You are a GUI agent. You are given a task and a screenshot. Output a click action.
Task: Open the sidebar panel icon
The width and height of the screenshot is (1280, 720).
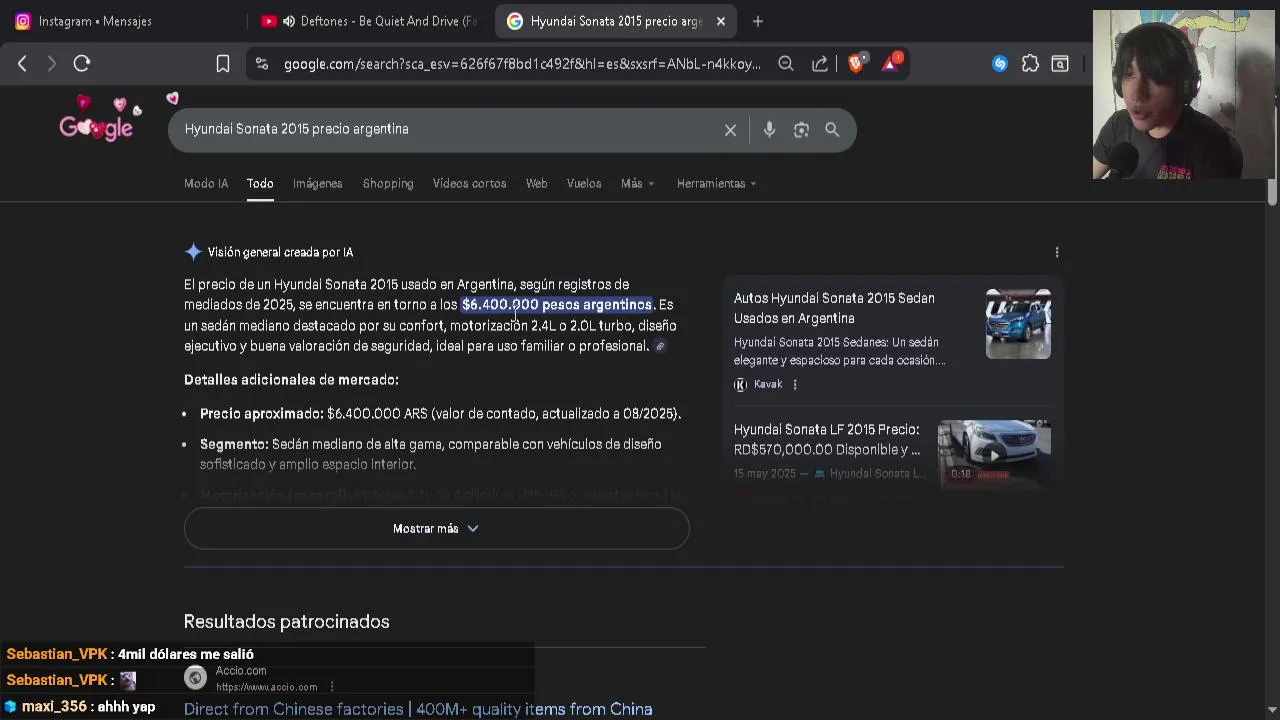point(1060,64)
